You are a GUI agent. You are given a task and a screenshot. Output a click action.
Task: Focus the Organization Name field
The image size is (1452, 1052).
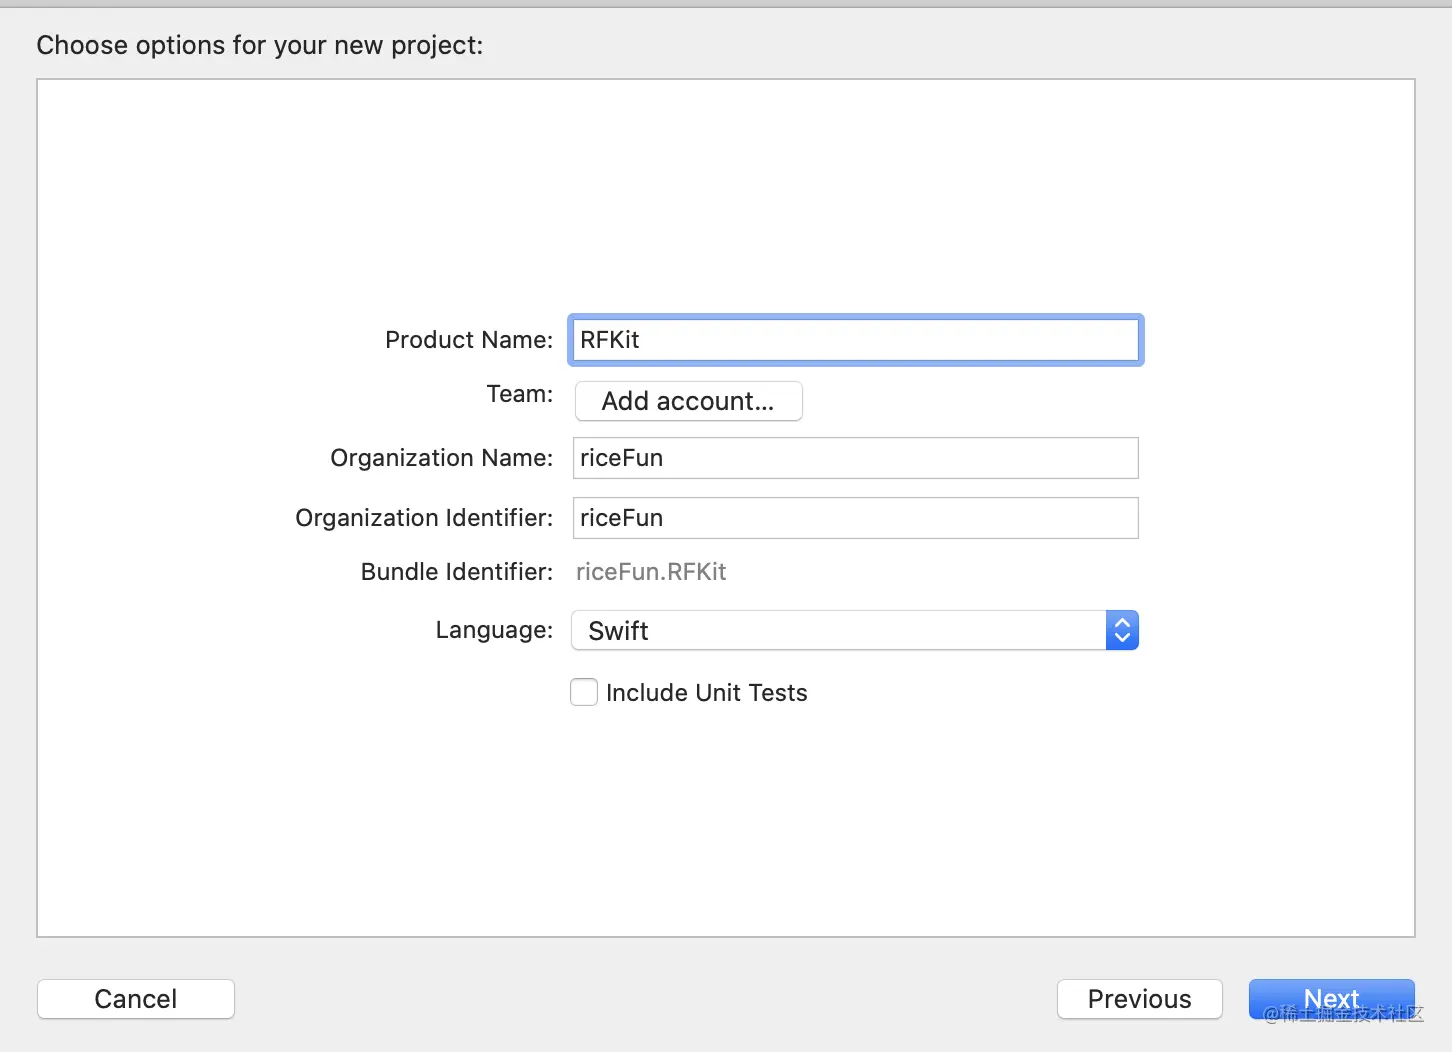tap(855, 458)
